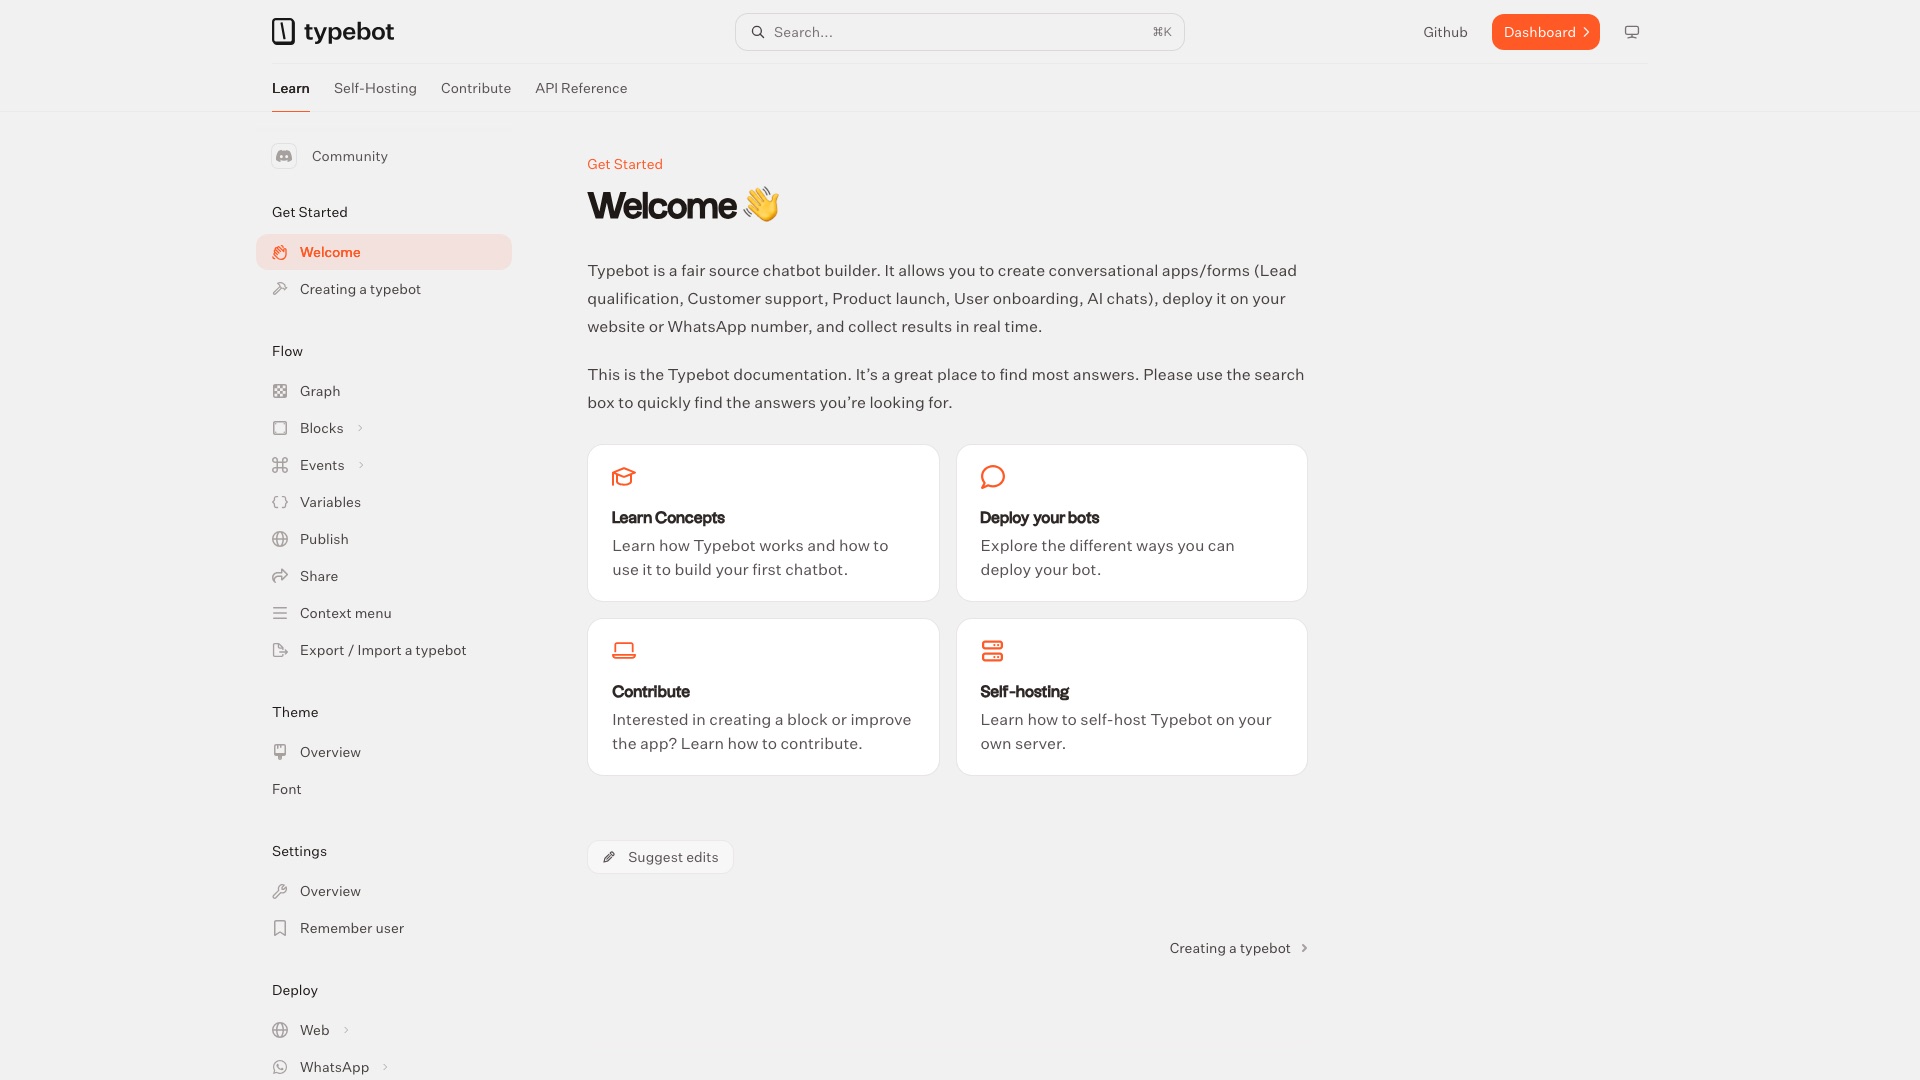The height and width of the screenshot is (1080, 1920).
Task: Open the Learn Concepts card
Action: pyautogui.click(x=763, y=523)
